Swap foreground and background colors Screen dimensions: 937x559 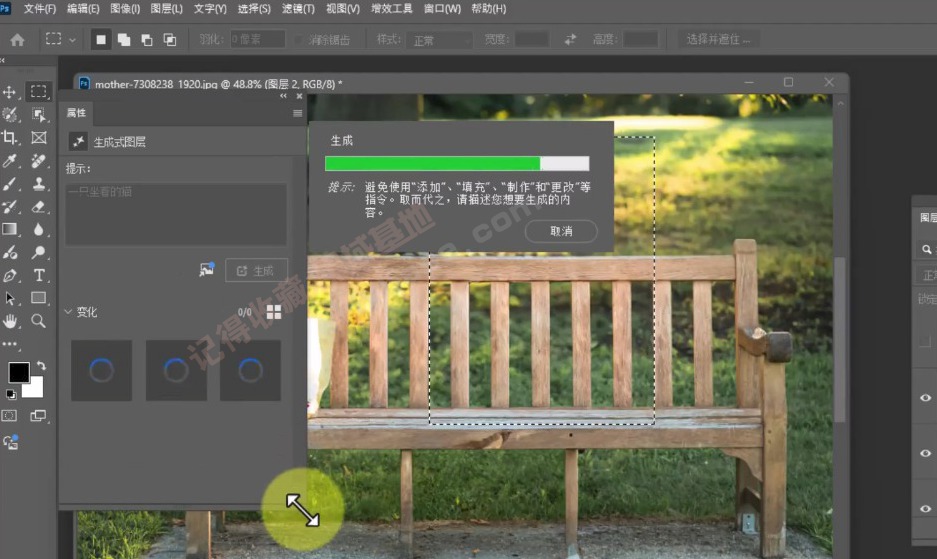point(41,365)
